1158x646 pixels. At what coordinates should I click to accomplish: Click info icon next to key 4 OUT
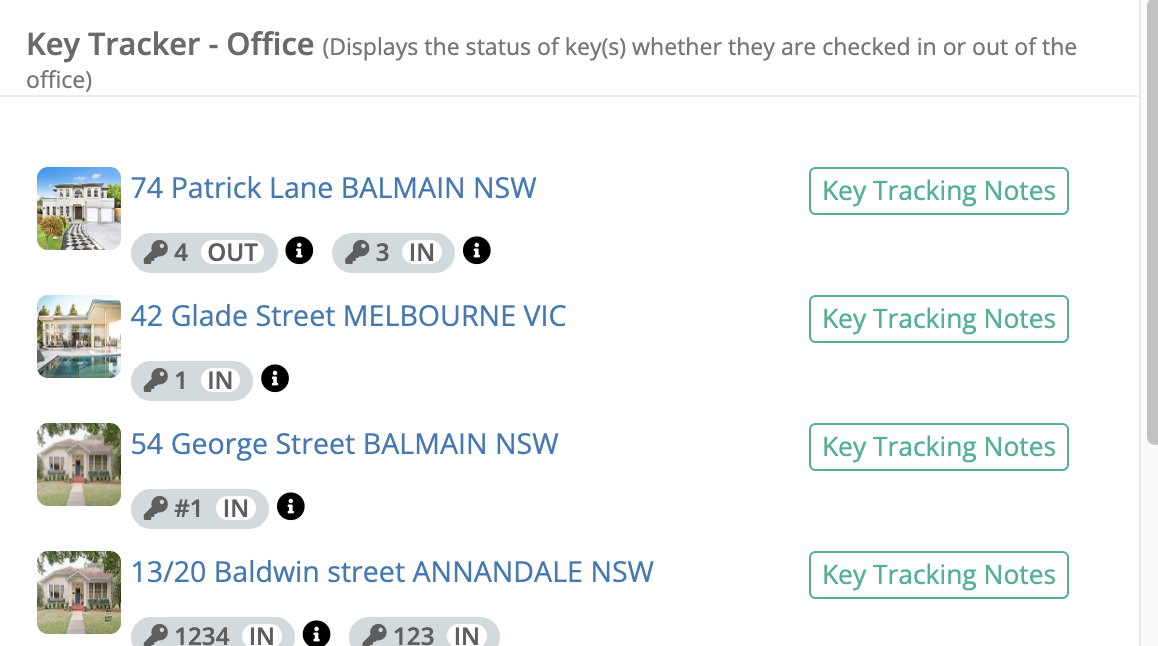click(299, 250)
